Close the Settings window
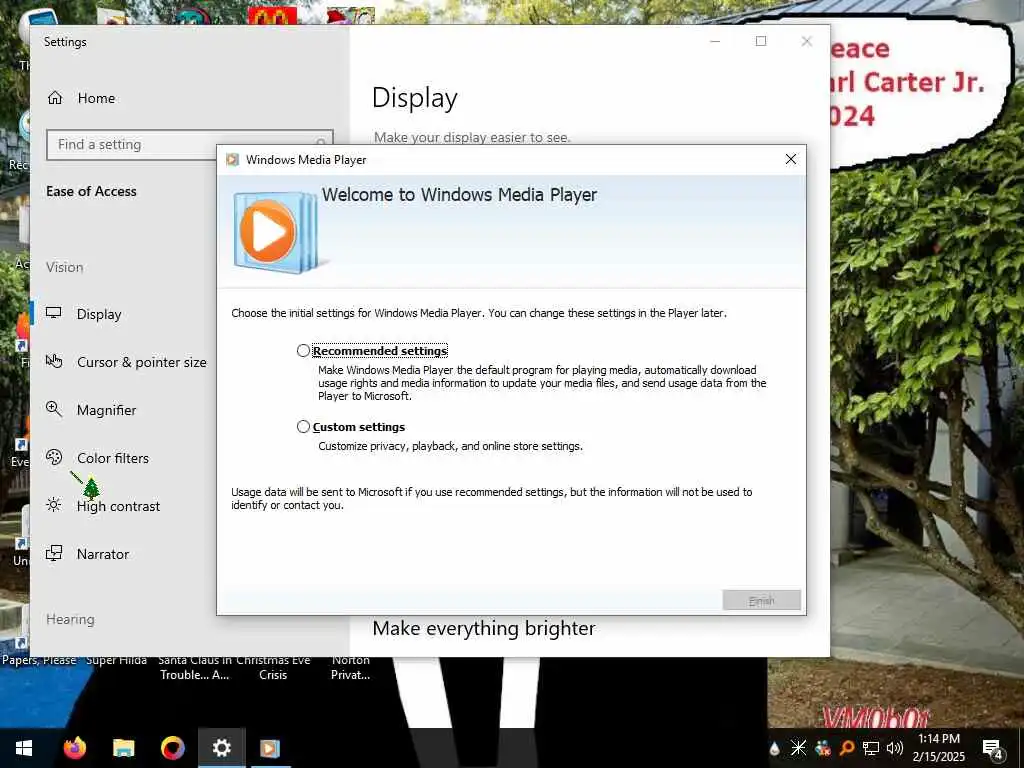1024x768 pixels. point(807,41)
